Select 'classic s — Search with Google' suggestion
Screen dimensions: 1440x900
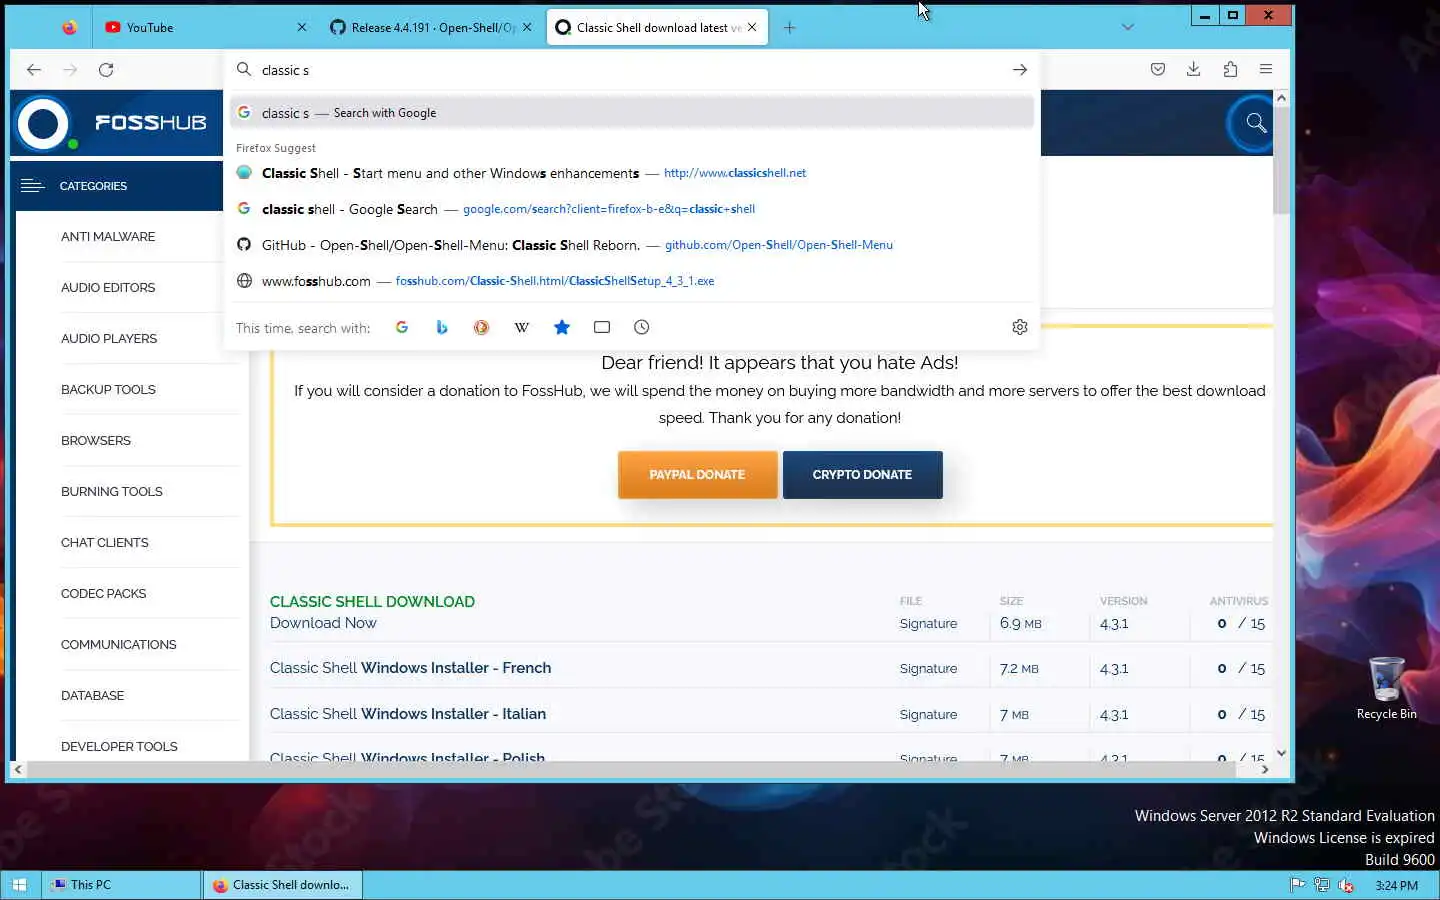tap(632, 113)
